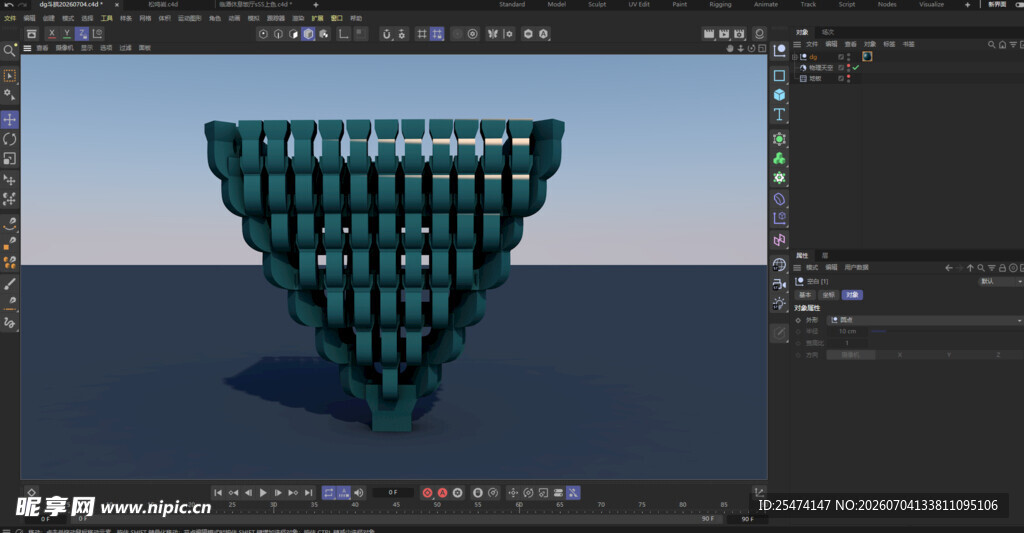Select the Rotate tool in left toolbar

coord(10,139)
